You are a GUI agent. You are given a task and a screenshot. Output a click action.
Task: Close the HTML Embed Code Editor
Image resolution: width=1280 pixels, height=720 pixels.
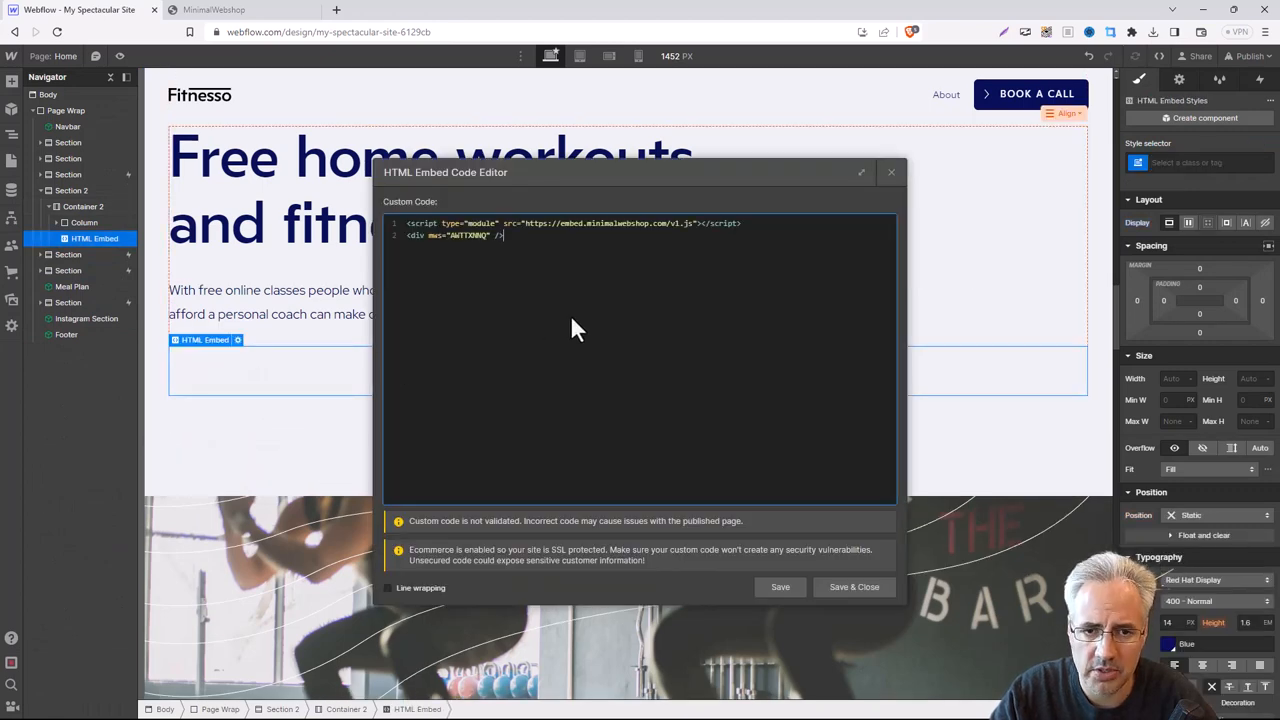[892, 172]
